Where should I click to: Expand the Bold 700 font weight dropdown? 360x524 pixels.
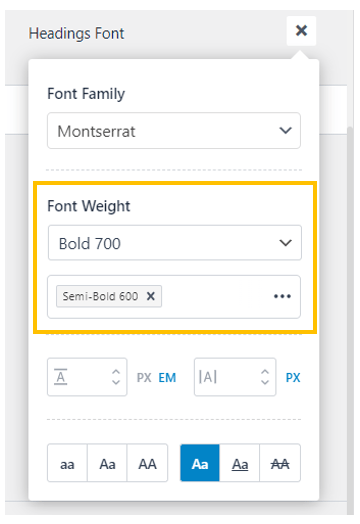[175, 243]
